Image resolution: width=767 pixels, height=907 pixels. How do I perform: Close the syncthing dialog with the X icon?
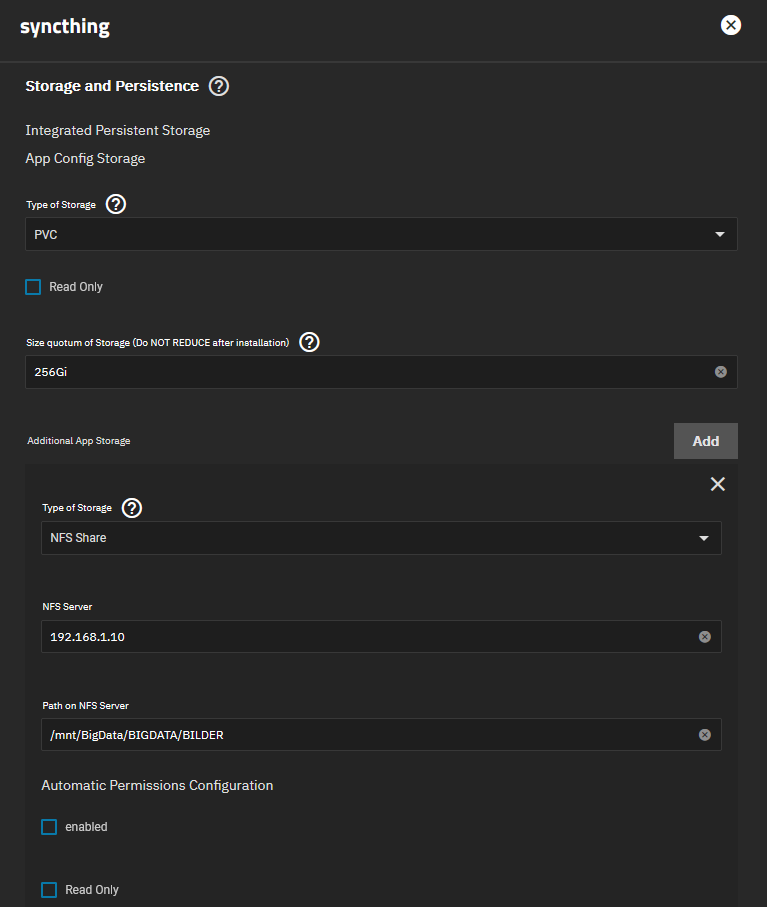tap(731, 25)
